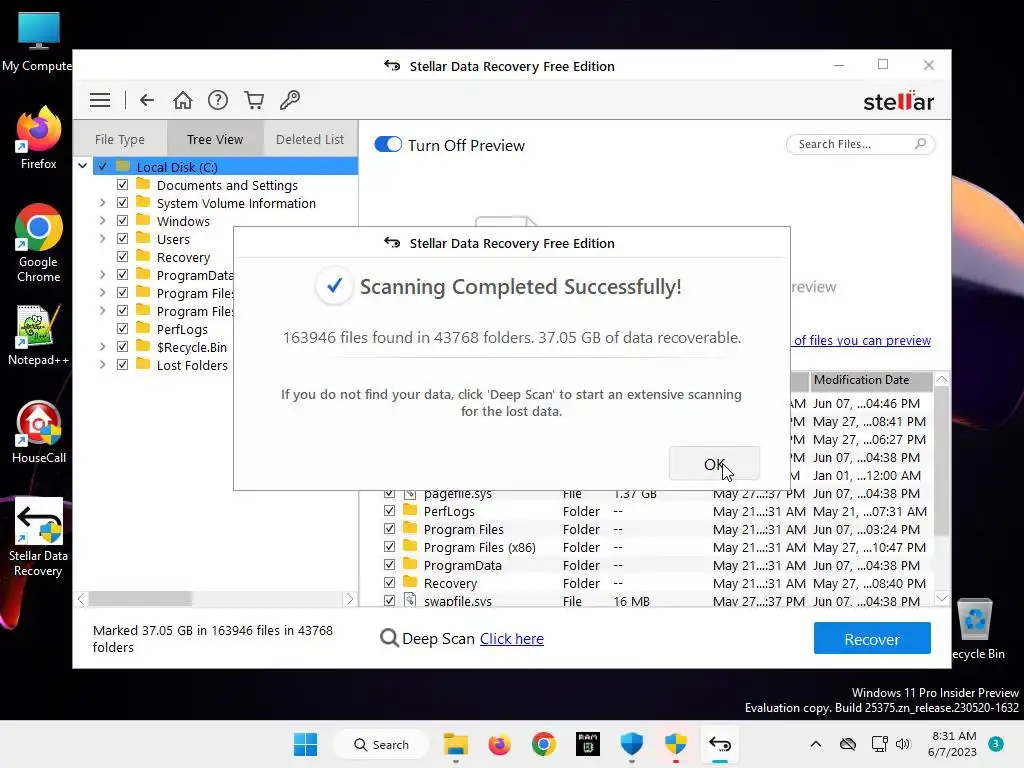Viewport: 1024px width, 768px height.
Task: Open Chrome from the taskbar
Action: (543, 744)
